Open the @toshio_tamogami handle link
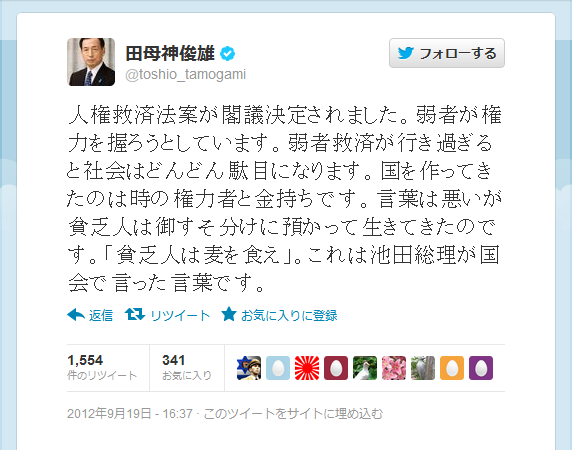The width and height of the screenshot is (572, 450). 186,74
